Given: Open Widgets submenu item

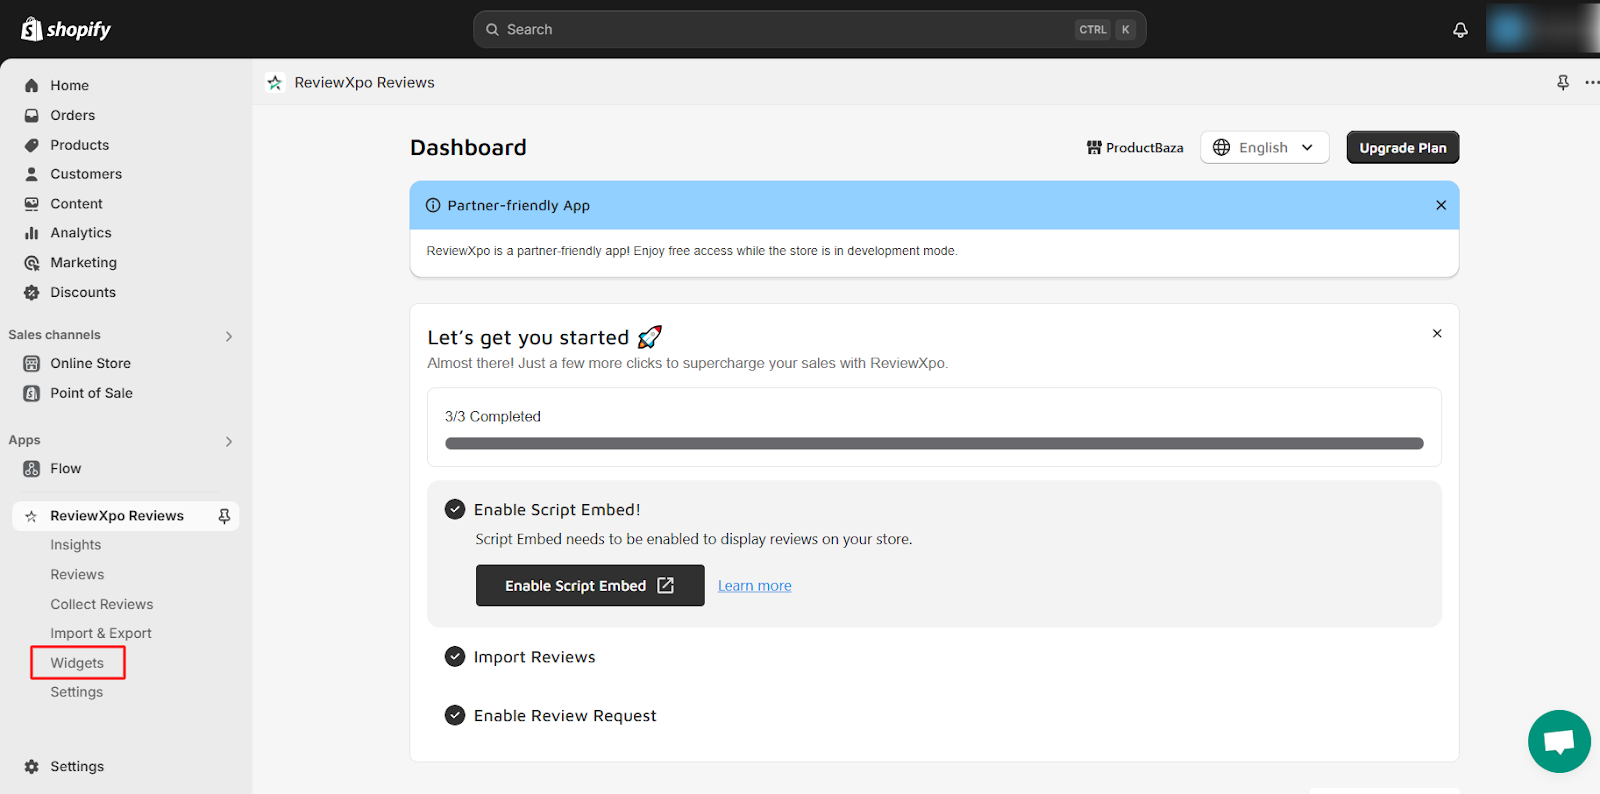Looking at the screenshot, I should (x=77, y=663).
